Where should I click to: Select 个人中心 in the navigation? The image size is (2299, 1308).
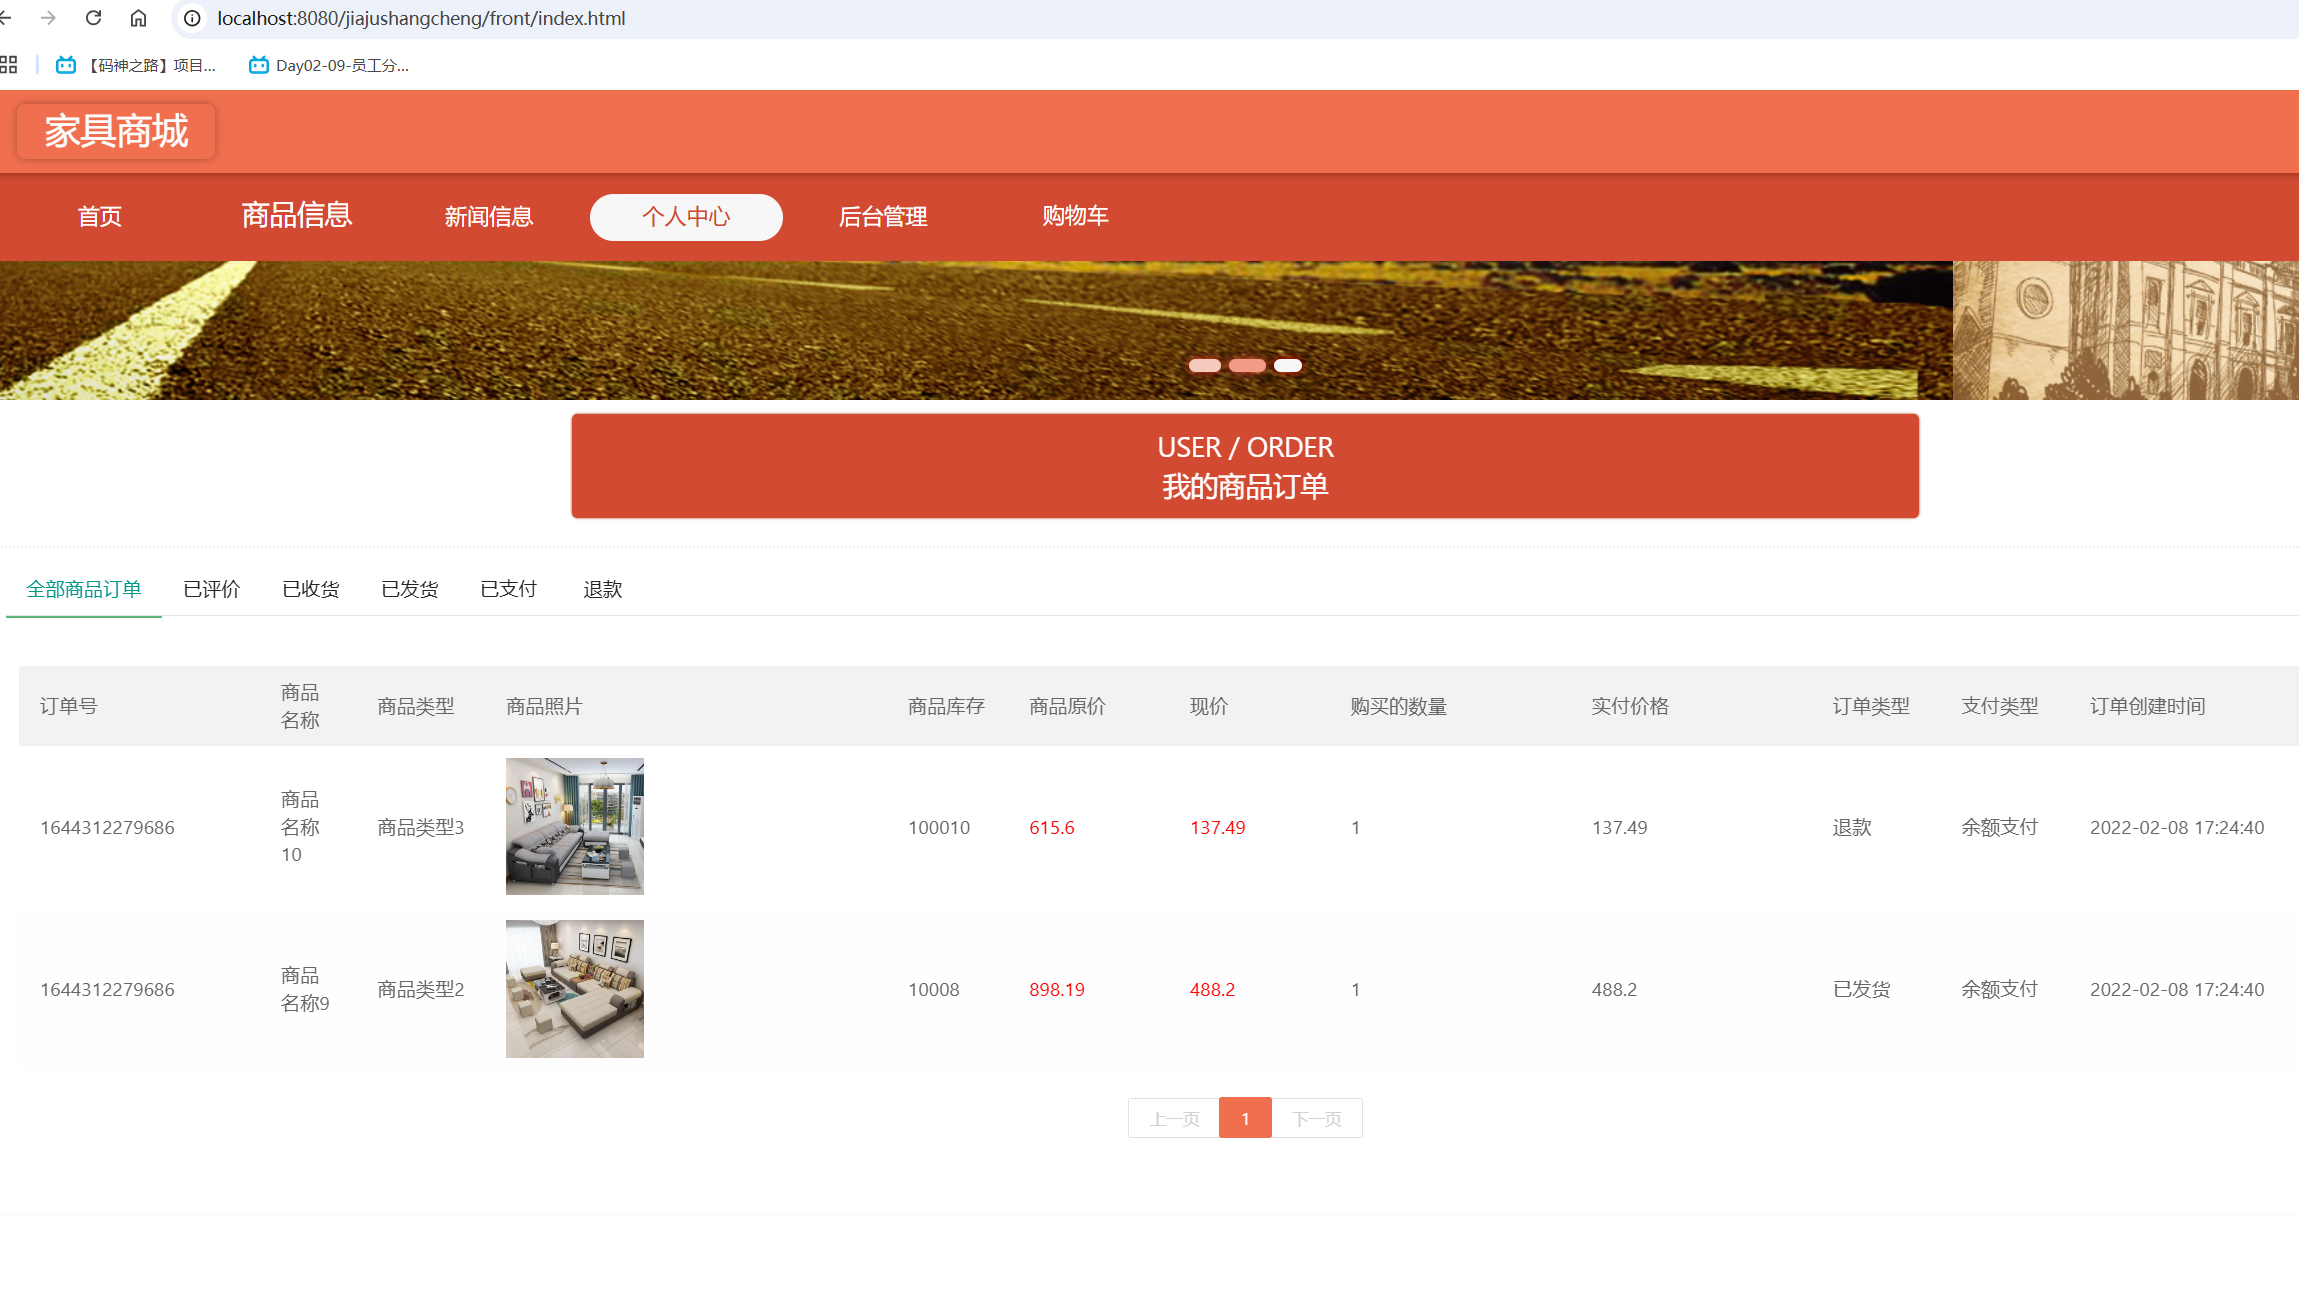(x=686, y=217)
